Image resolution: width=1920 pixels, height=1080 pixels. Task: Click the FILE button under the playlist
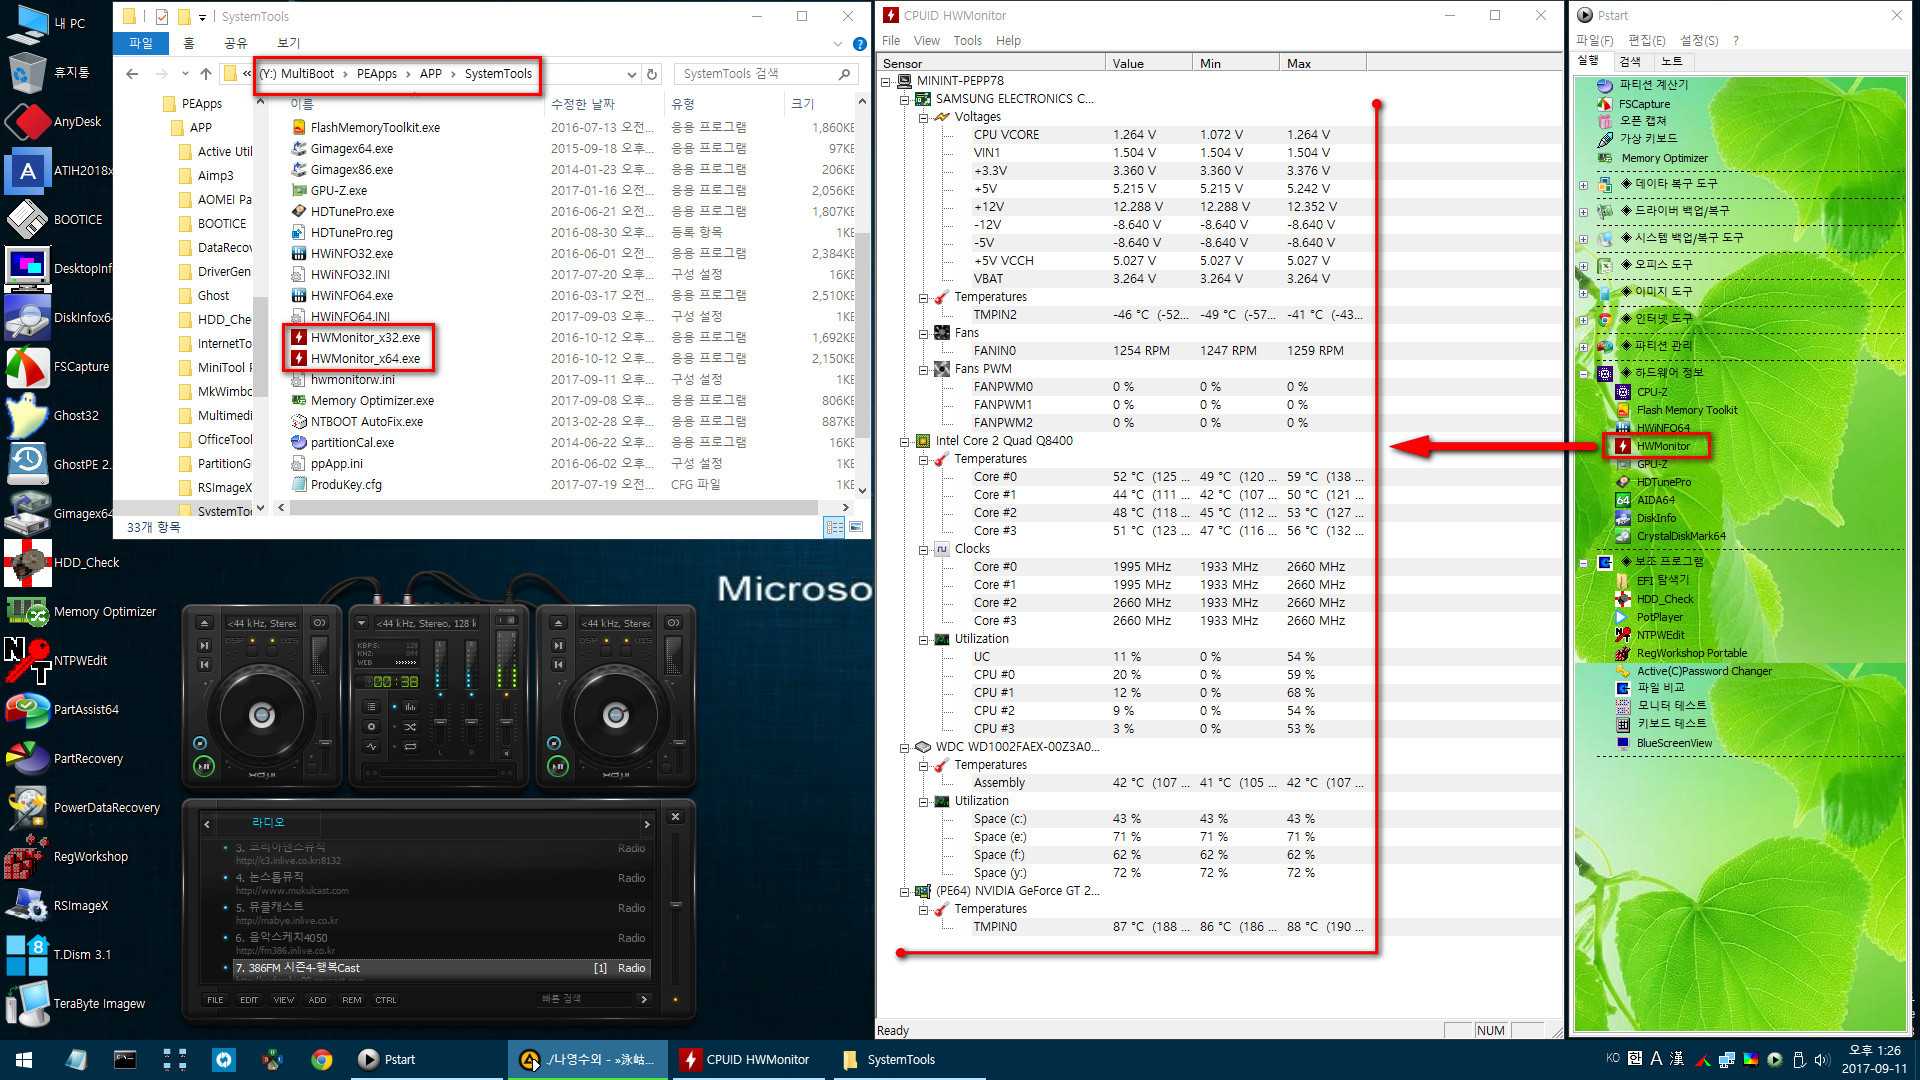215,1000
